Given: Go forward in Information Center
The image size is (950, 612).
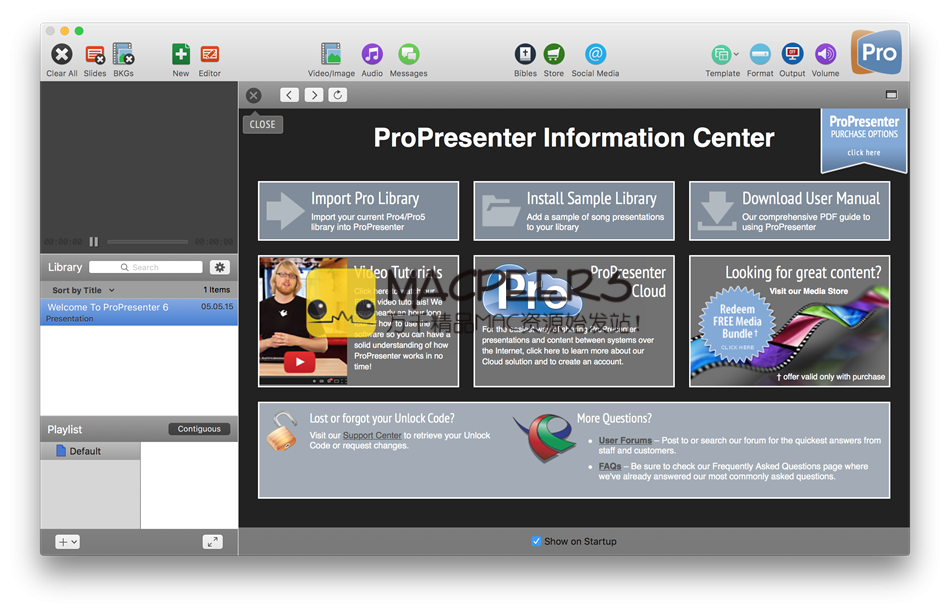Looking at the screenshot, I should 314,95.
